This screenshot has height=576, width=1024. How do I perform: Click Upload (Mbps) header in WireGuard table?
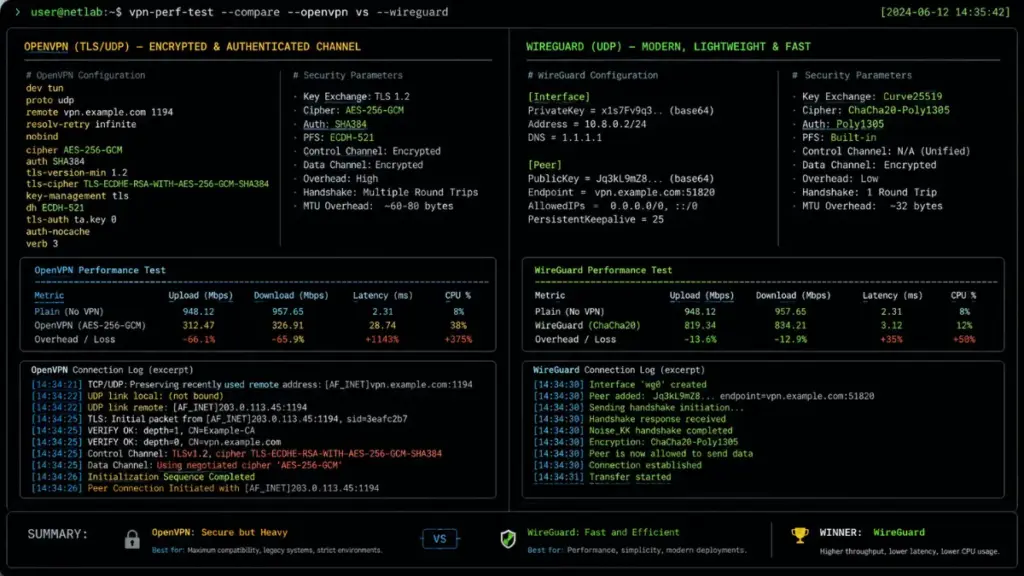coord(701,296)
